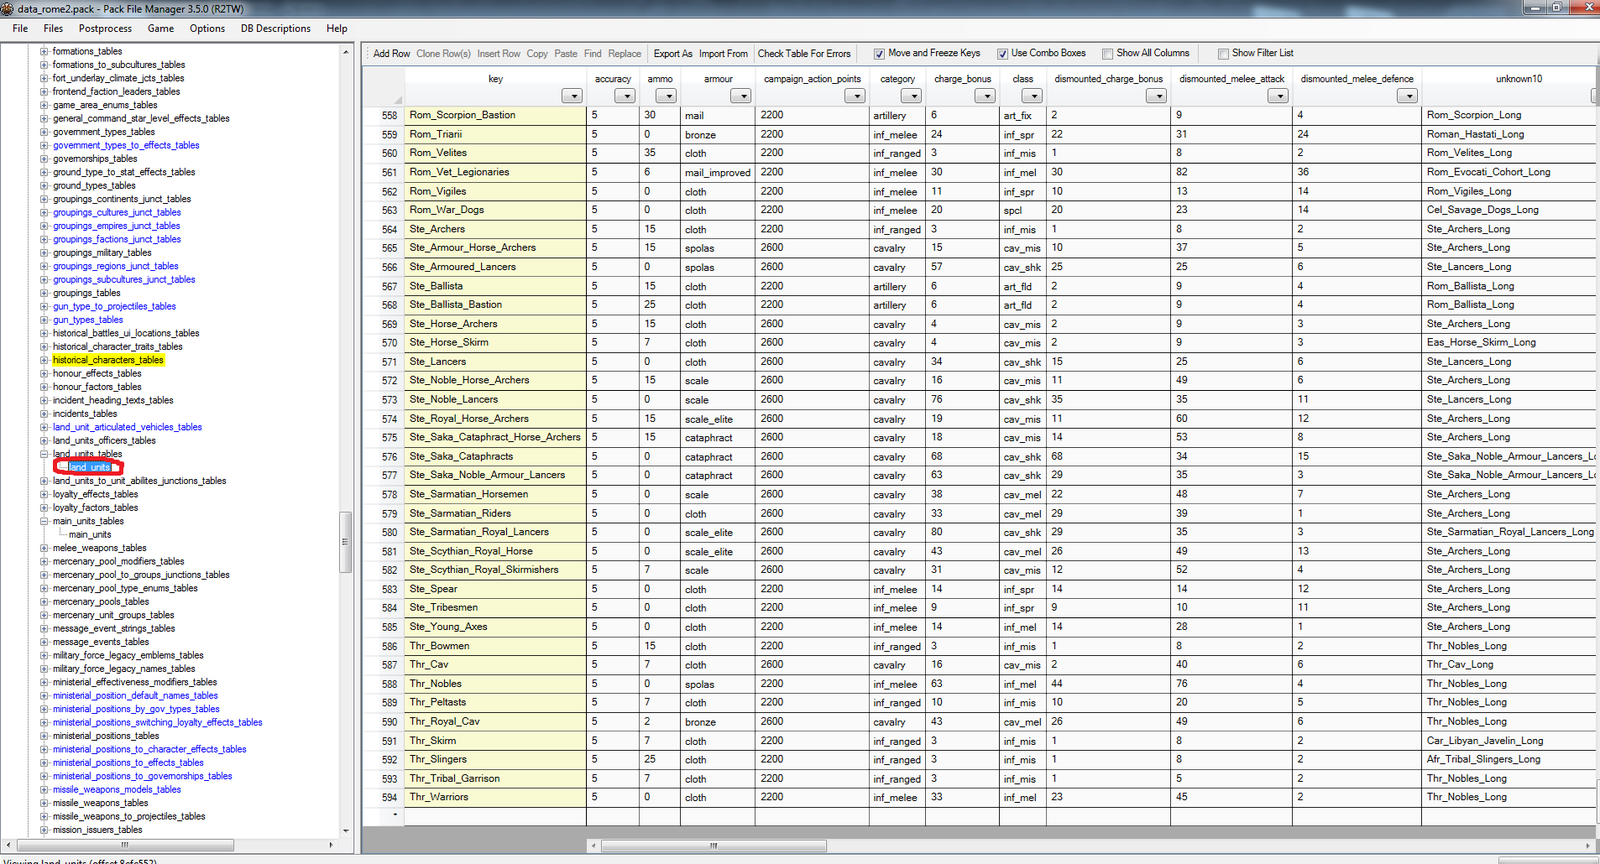Open the ammo column filter dropdown
The image size is (1600, 864).
(666, 96)
